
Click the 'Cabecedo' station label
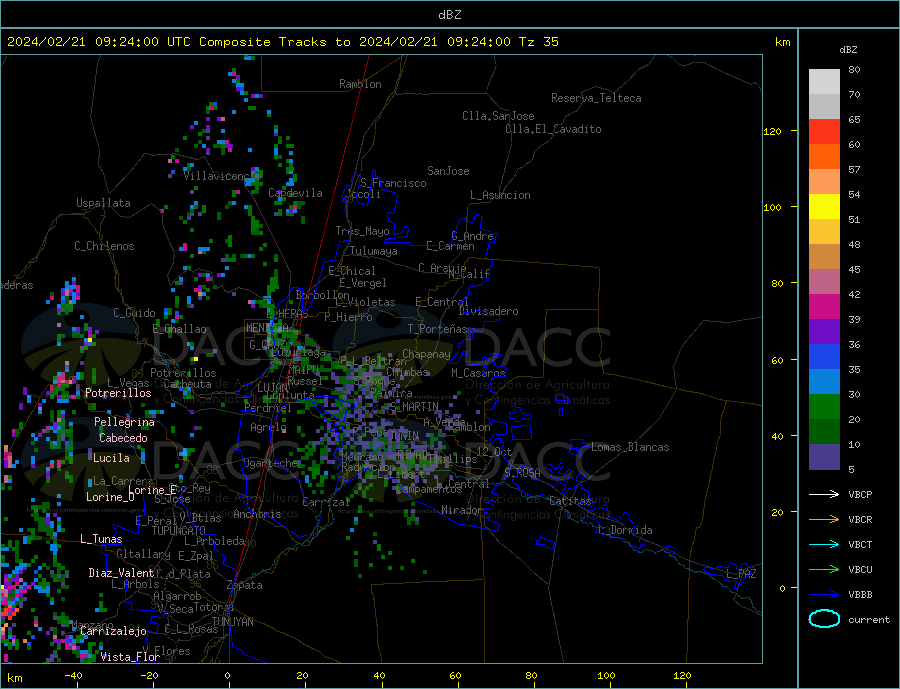click(123, 438)
